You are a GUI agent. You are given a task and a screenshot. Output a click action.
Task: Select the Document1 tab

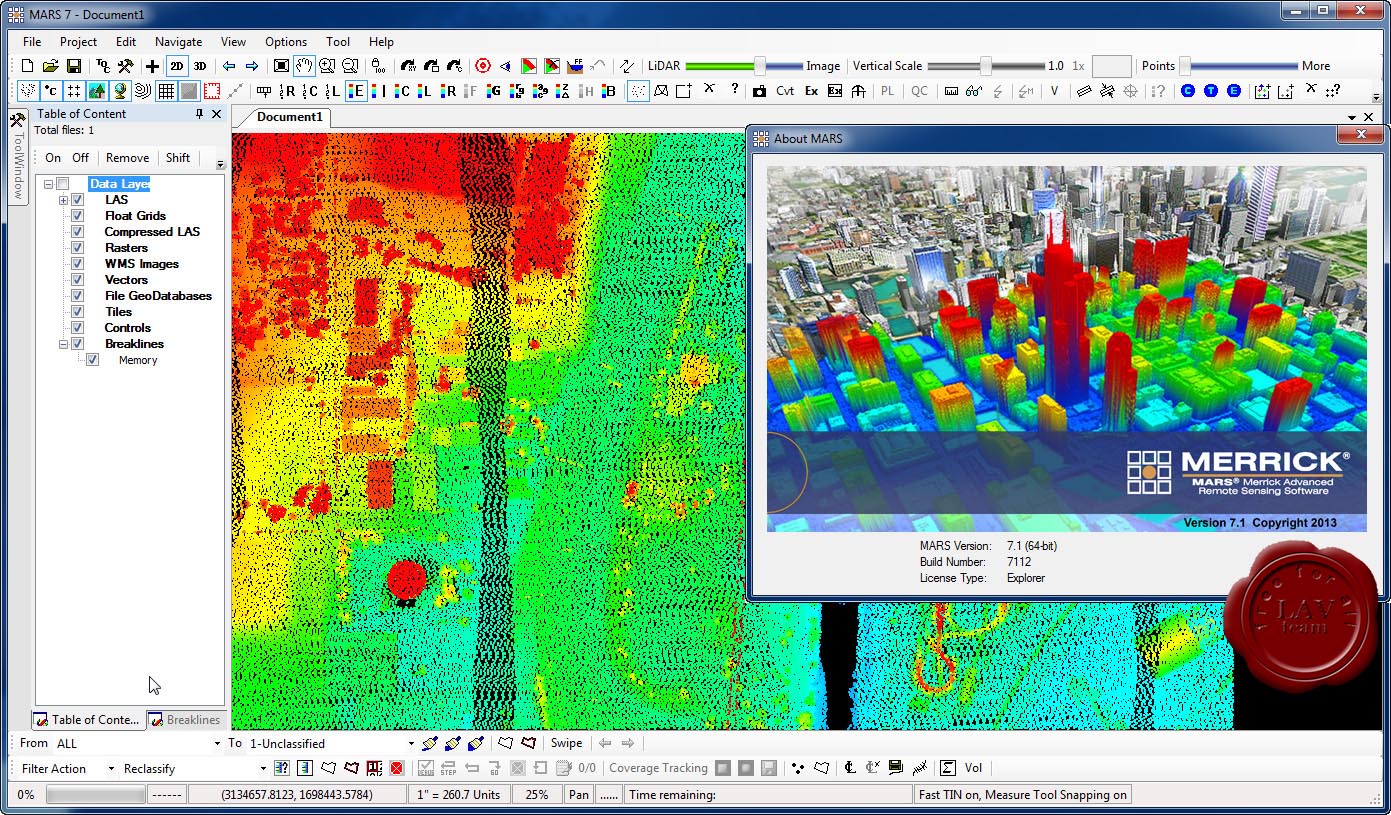[x=290, y=117]
